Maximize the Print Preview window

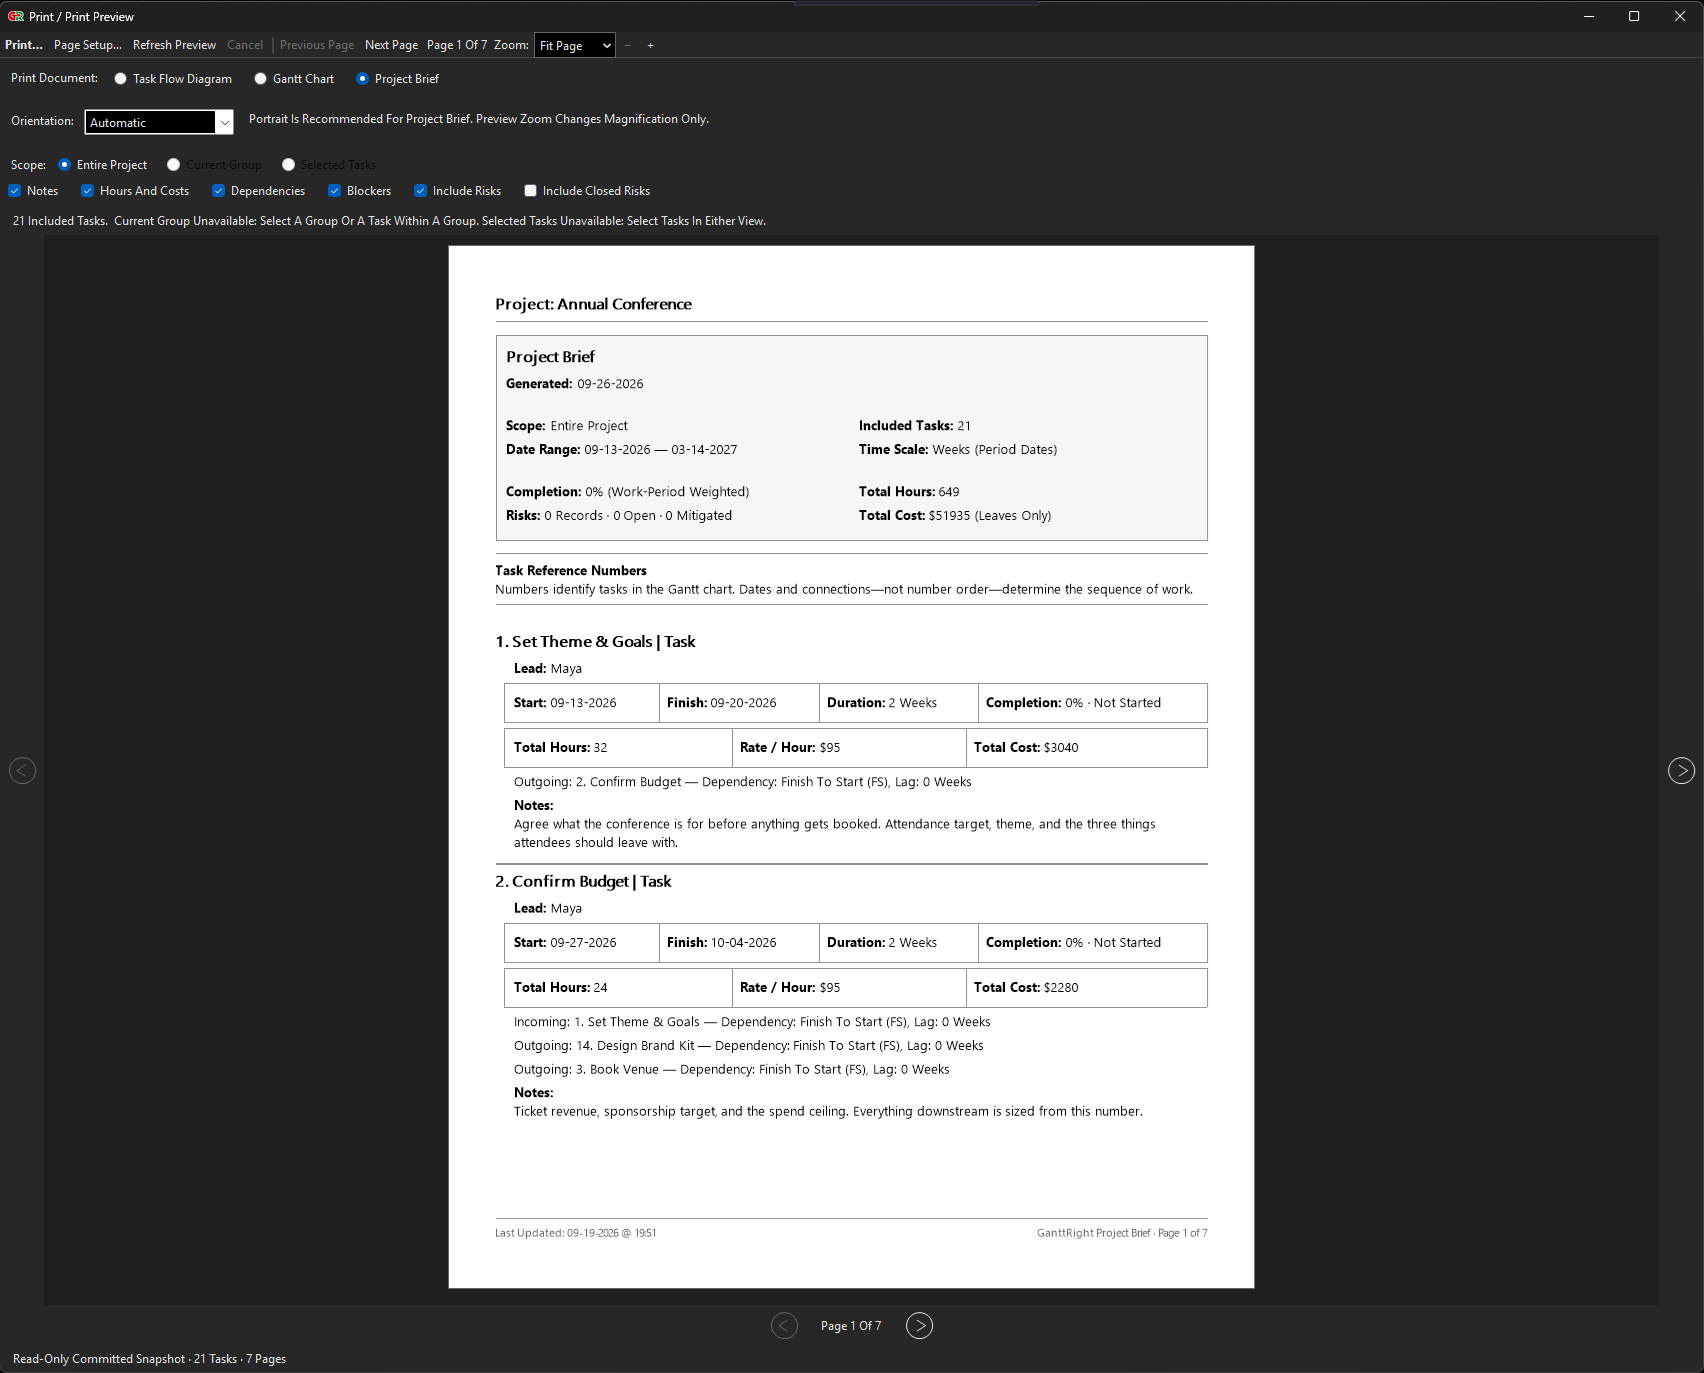(1634, 16)
